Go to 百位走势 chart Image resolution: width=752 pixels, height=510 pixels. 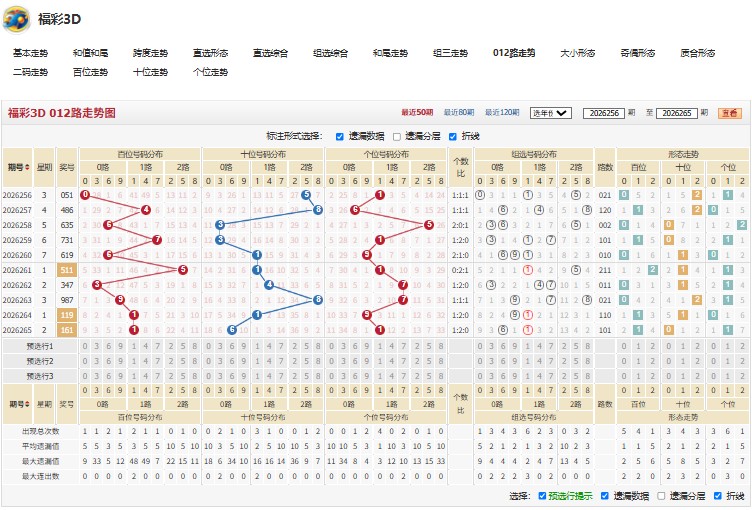coord(90,72)
